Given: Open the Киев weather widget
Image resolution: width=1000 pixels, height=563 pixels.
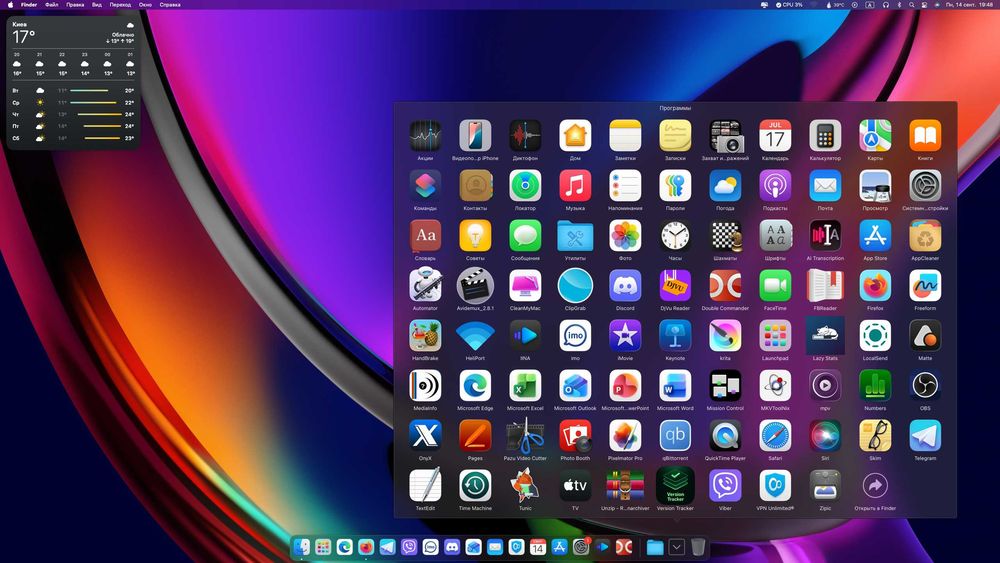Looking at the screenshot, I should tap(73, 82).
